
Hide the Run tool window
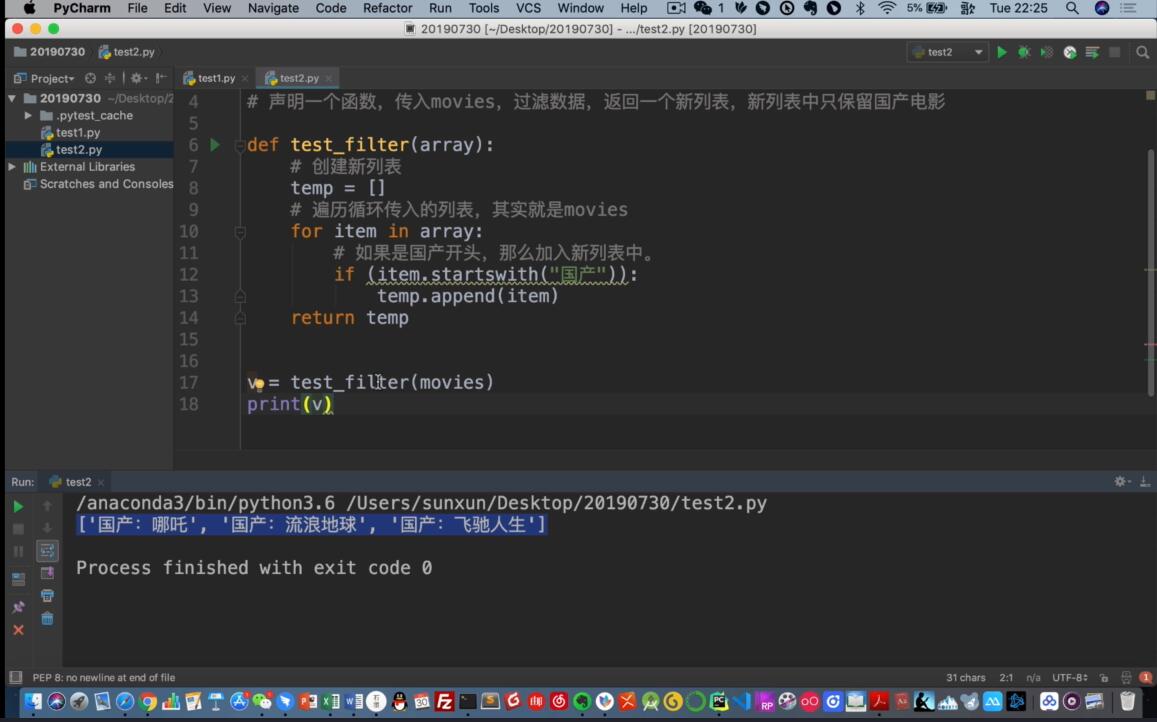click(1144, 481)
